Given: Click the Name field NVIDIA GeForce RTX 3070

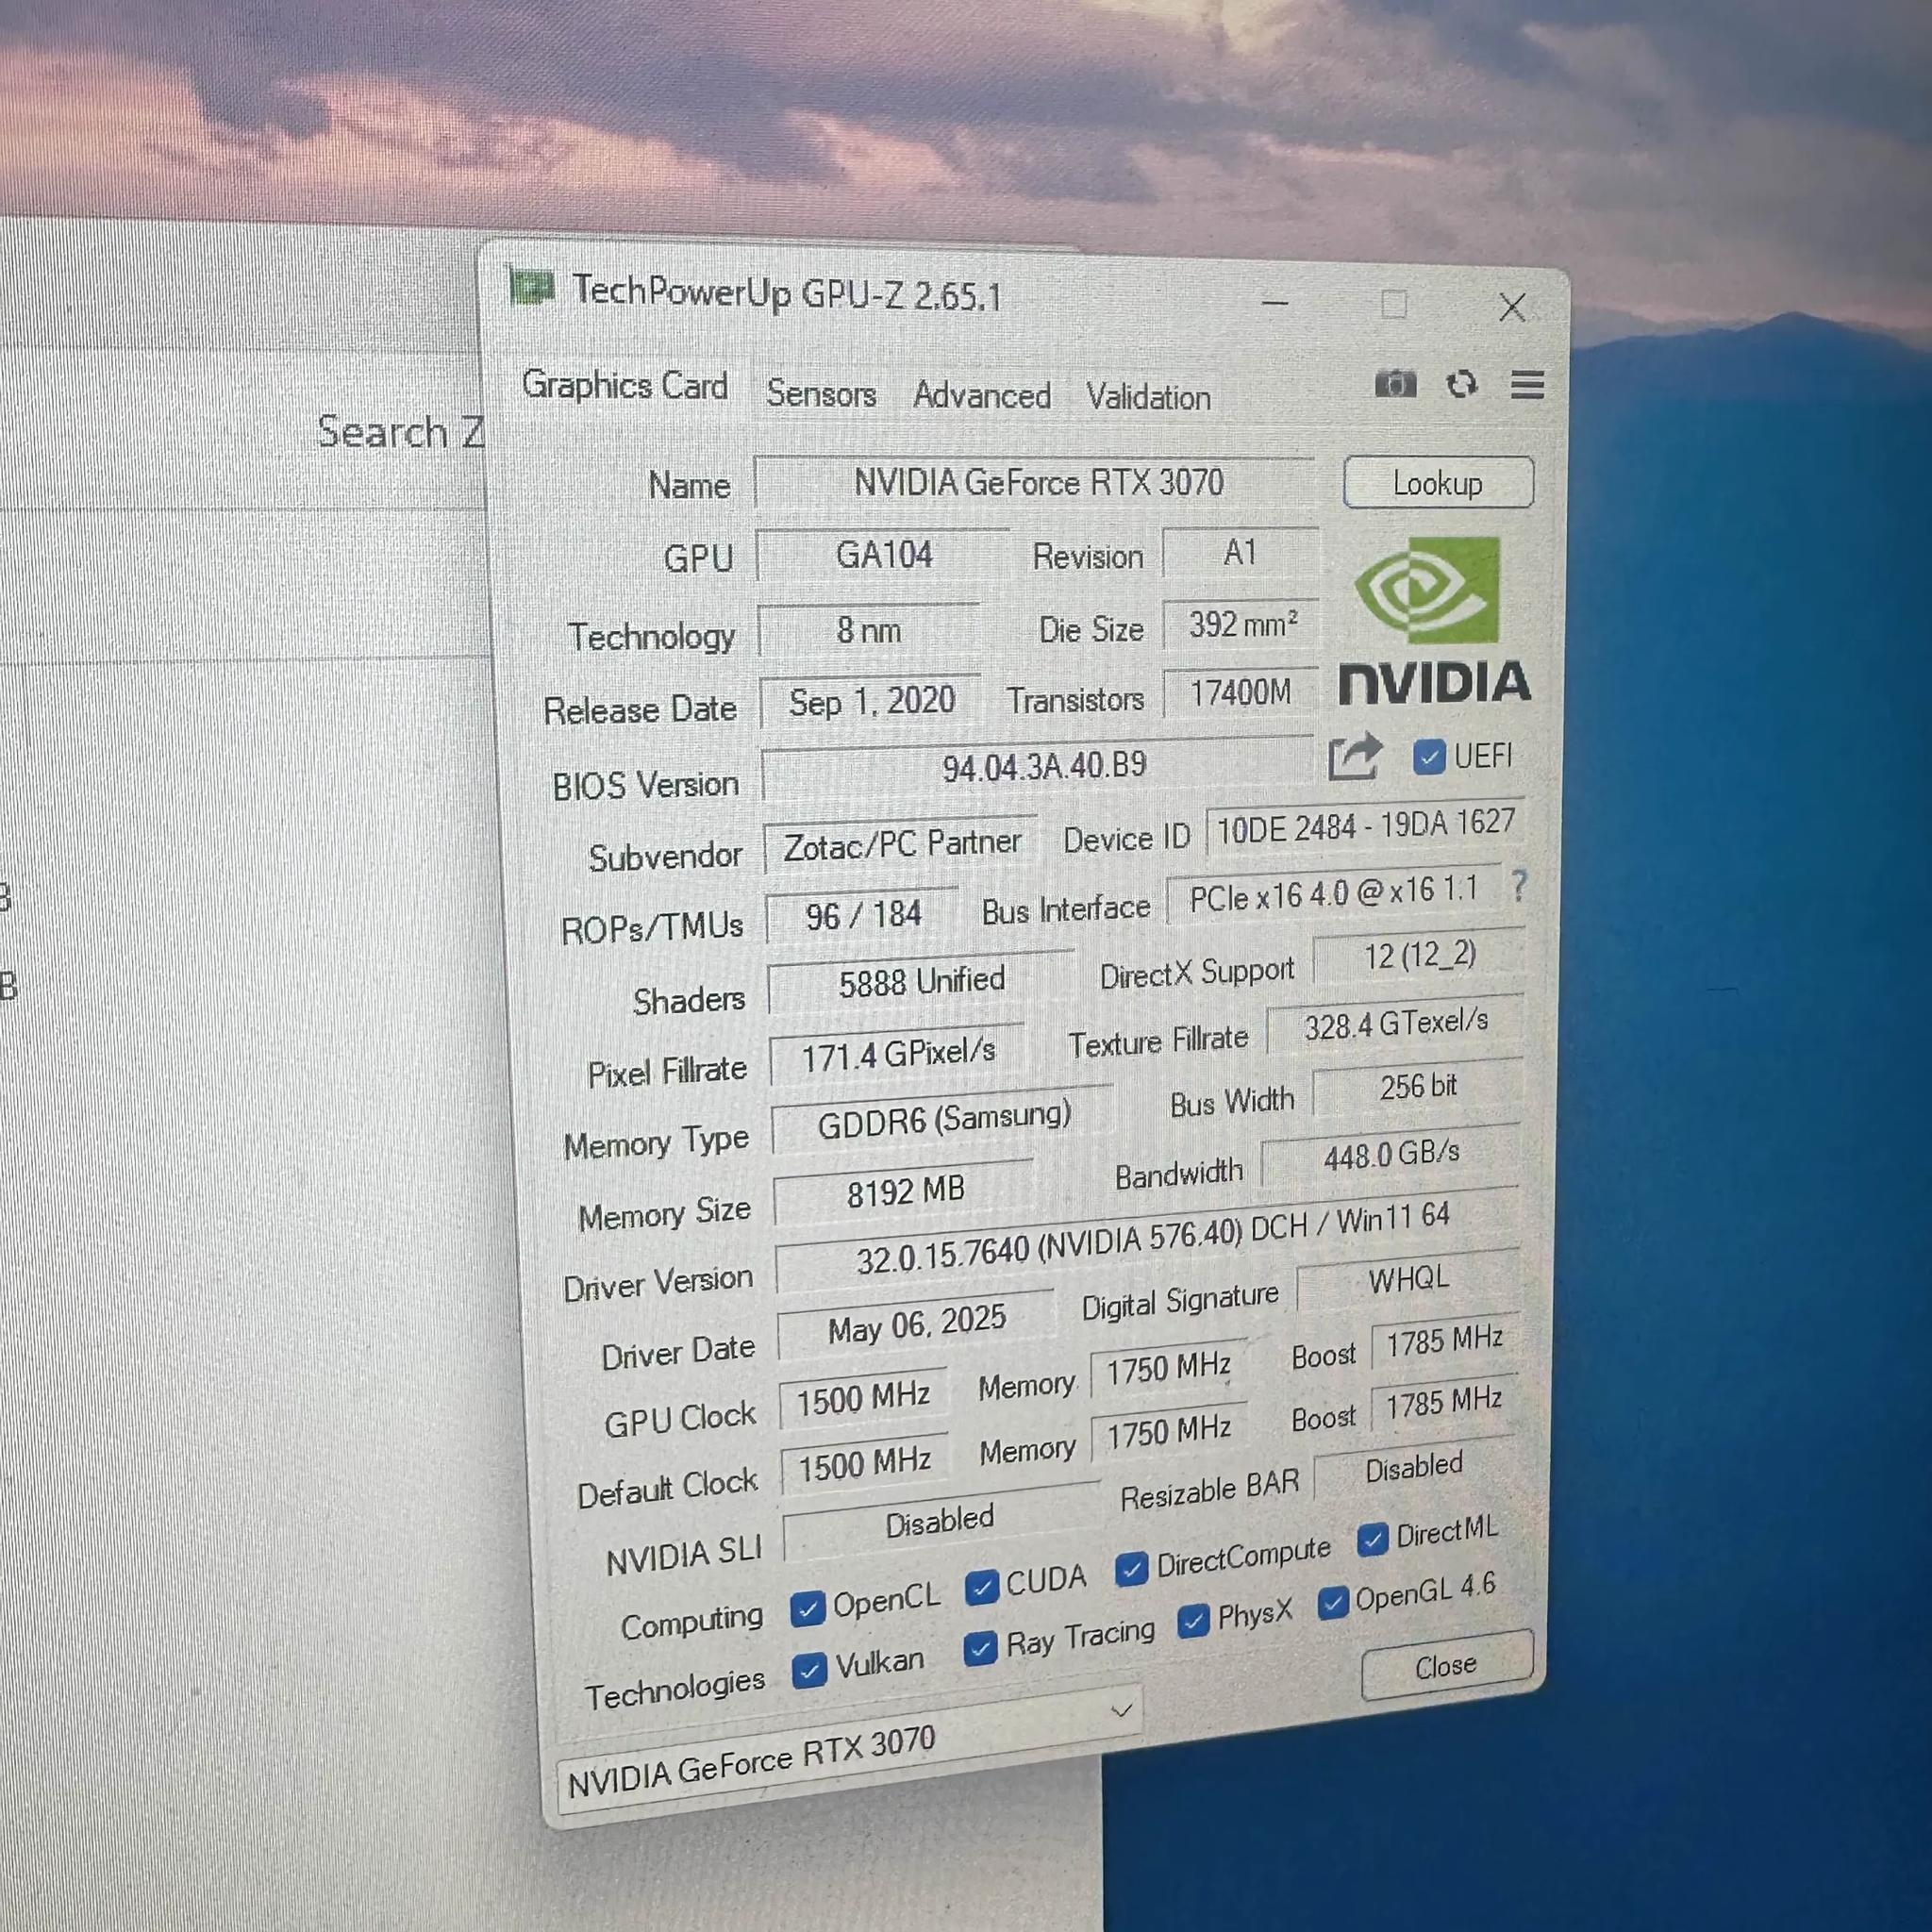Looking at the screenshot, I should (1035, 482).
